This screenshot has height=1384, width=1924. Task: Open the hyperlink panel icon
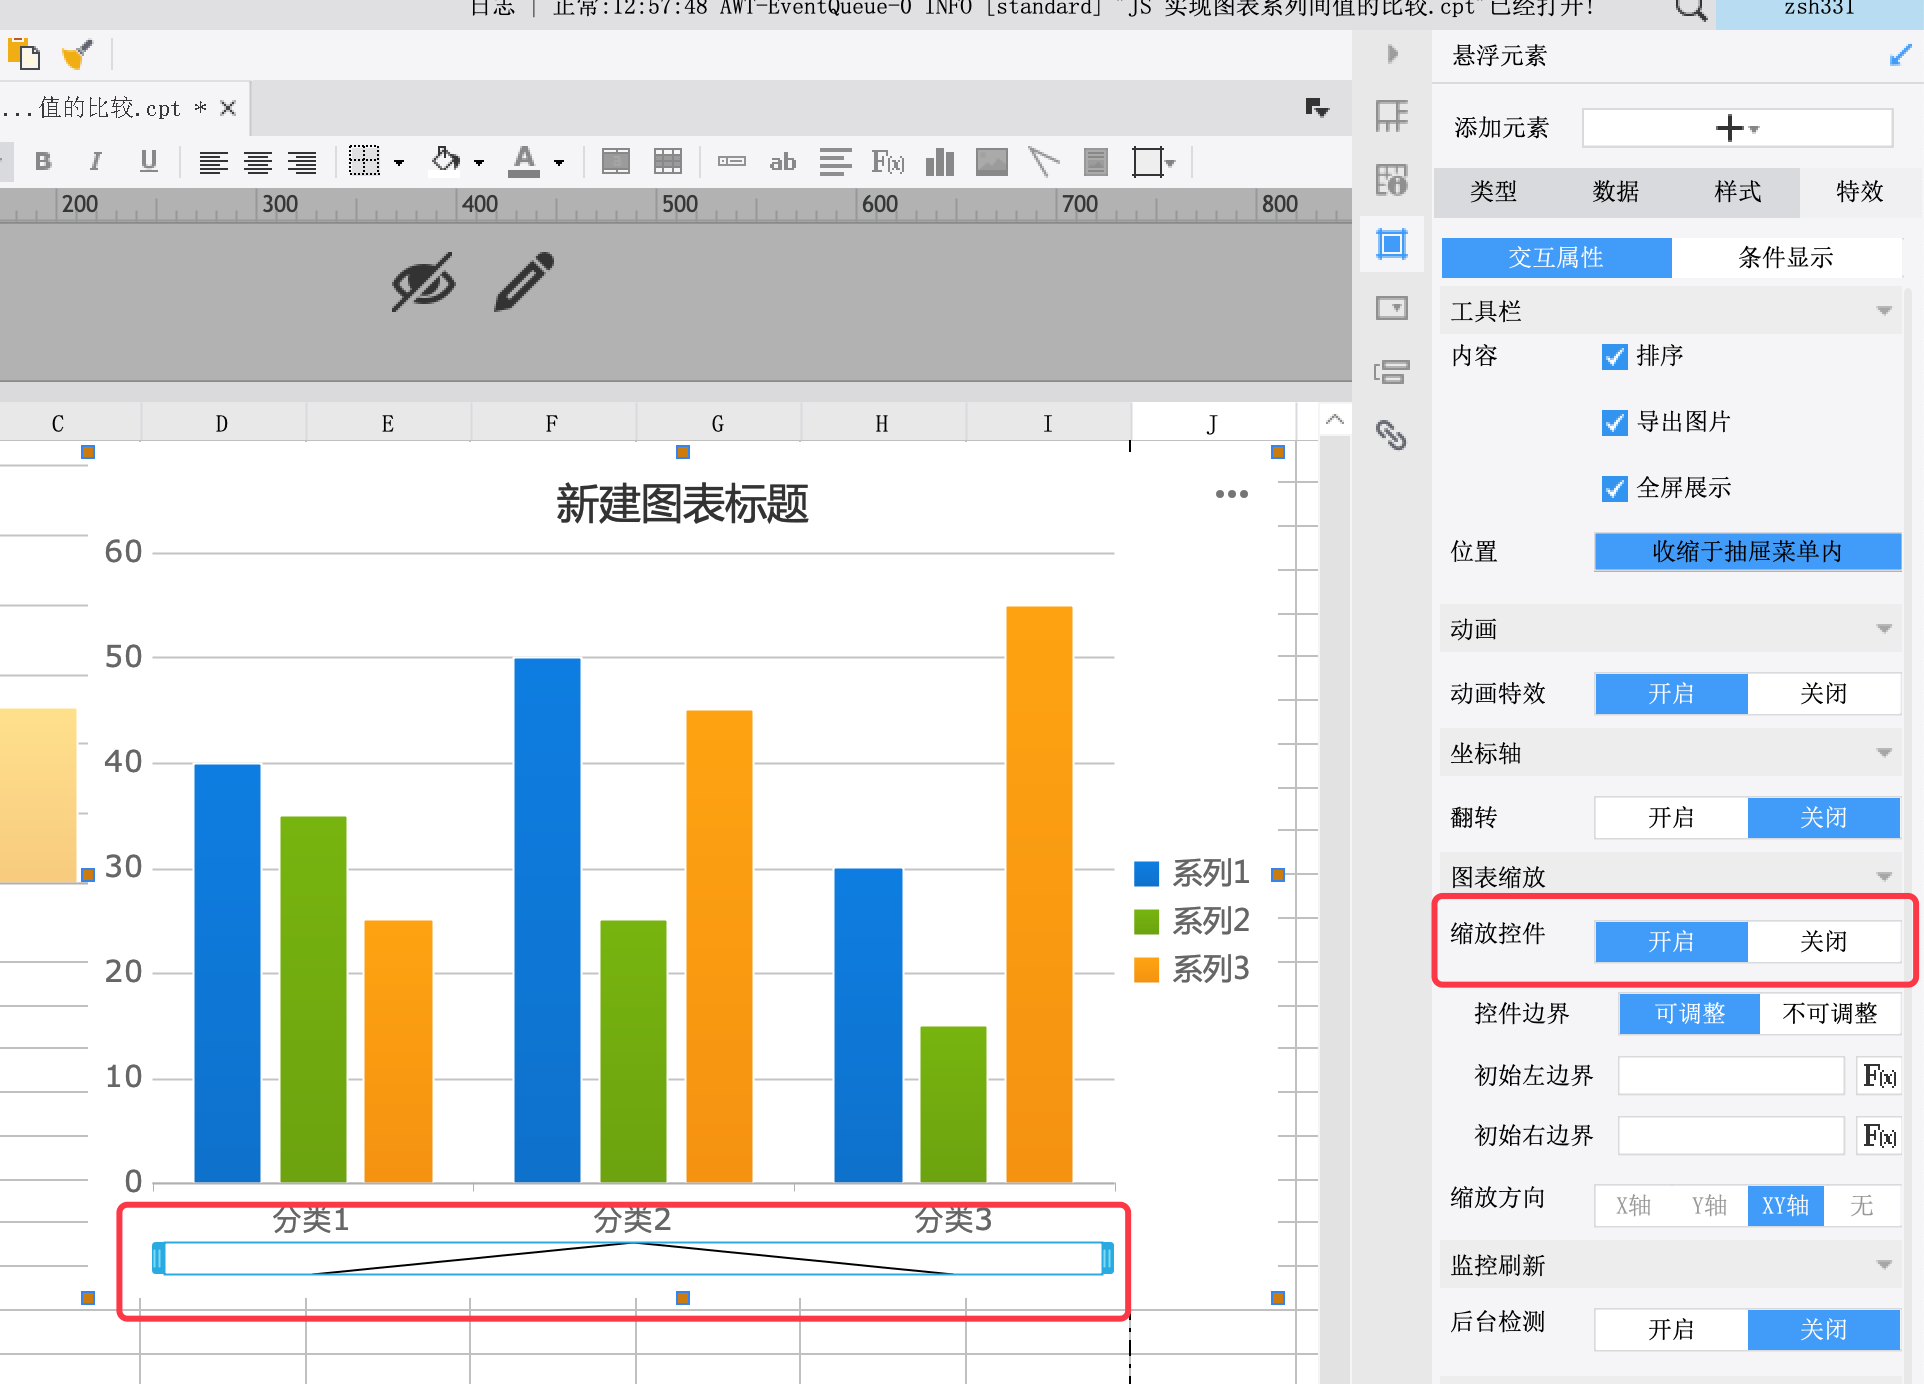[x=1392, y=435]
